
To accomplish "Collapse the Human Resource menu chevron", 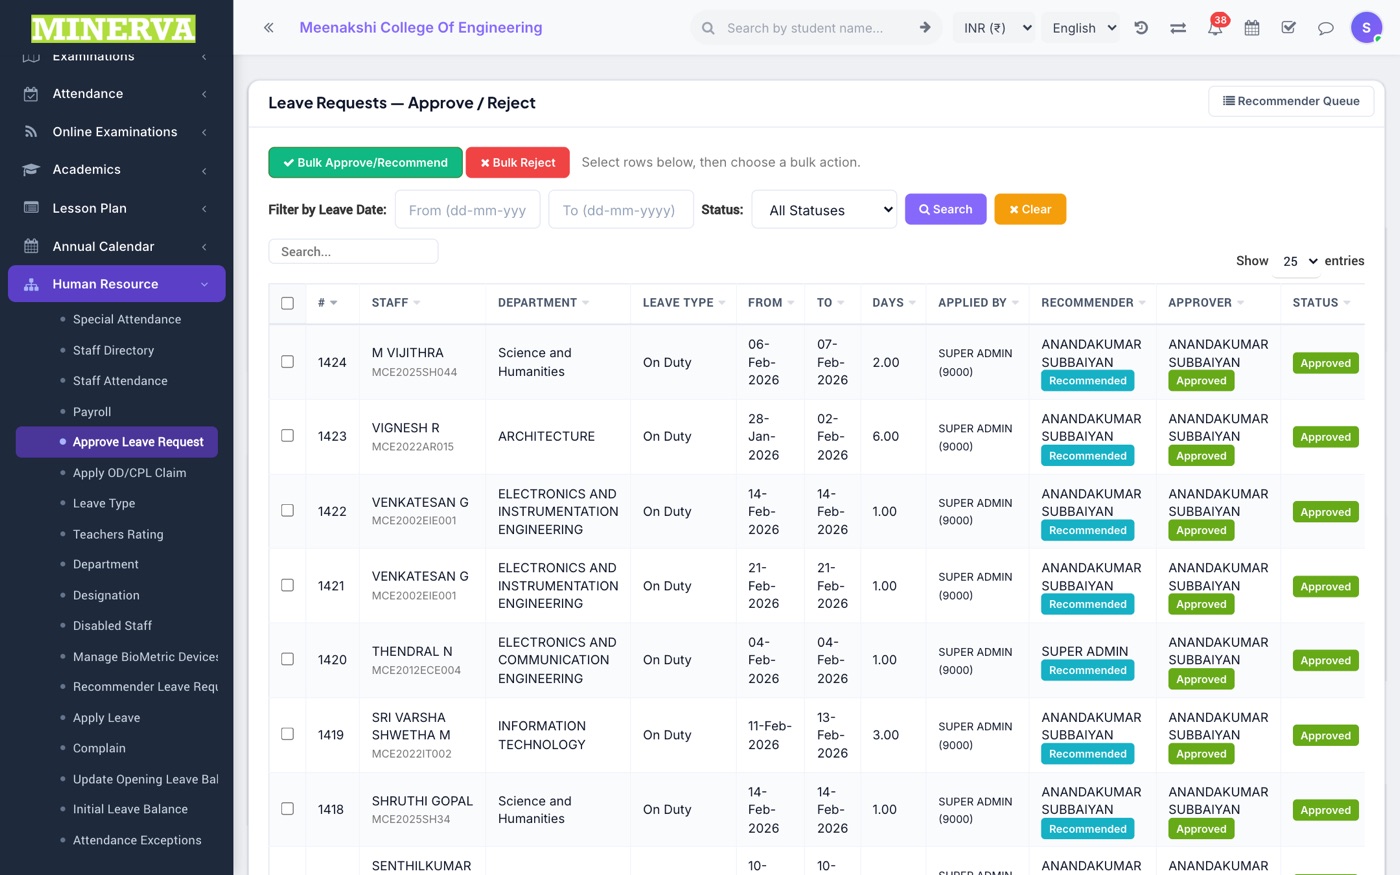I will pyautogui.click(x=204, y=285).
